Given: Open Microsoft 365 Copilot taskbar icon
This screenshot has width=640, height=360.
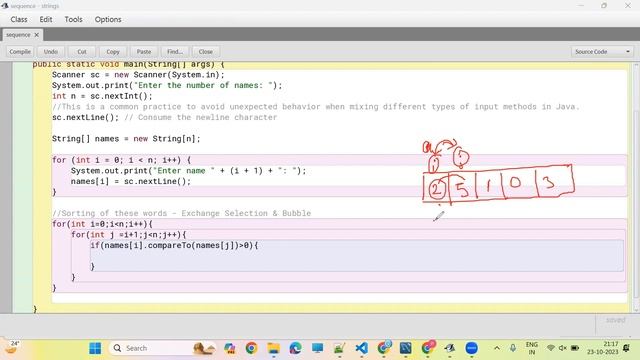Looking at the screenshot, I should [229, 348].
